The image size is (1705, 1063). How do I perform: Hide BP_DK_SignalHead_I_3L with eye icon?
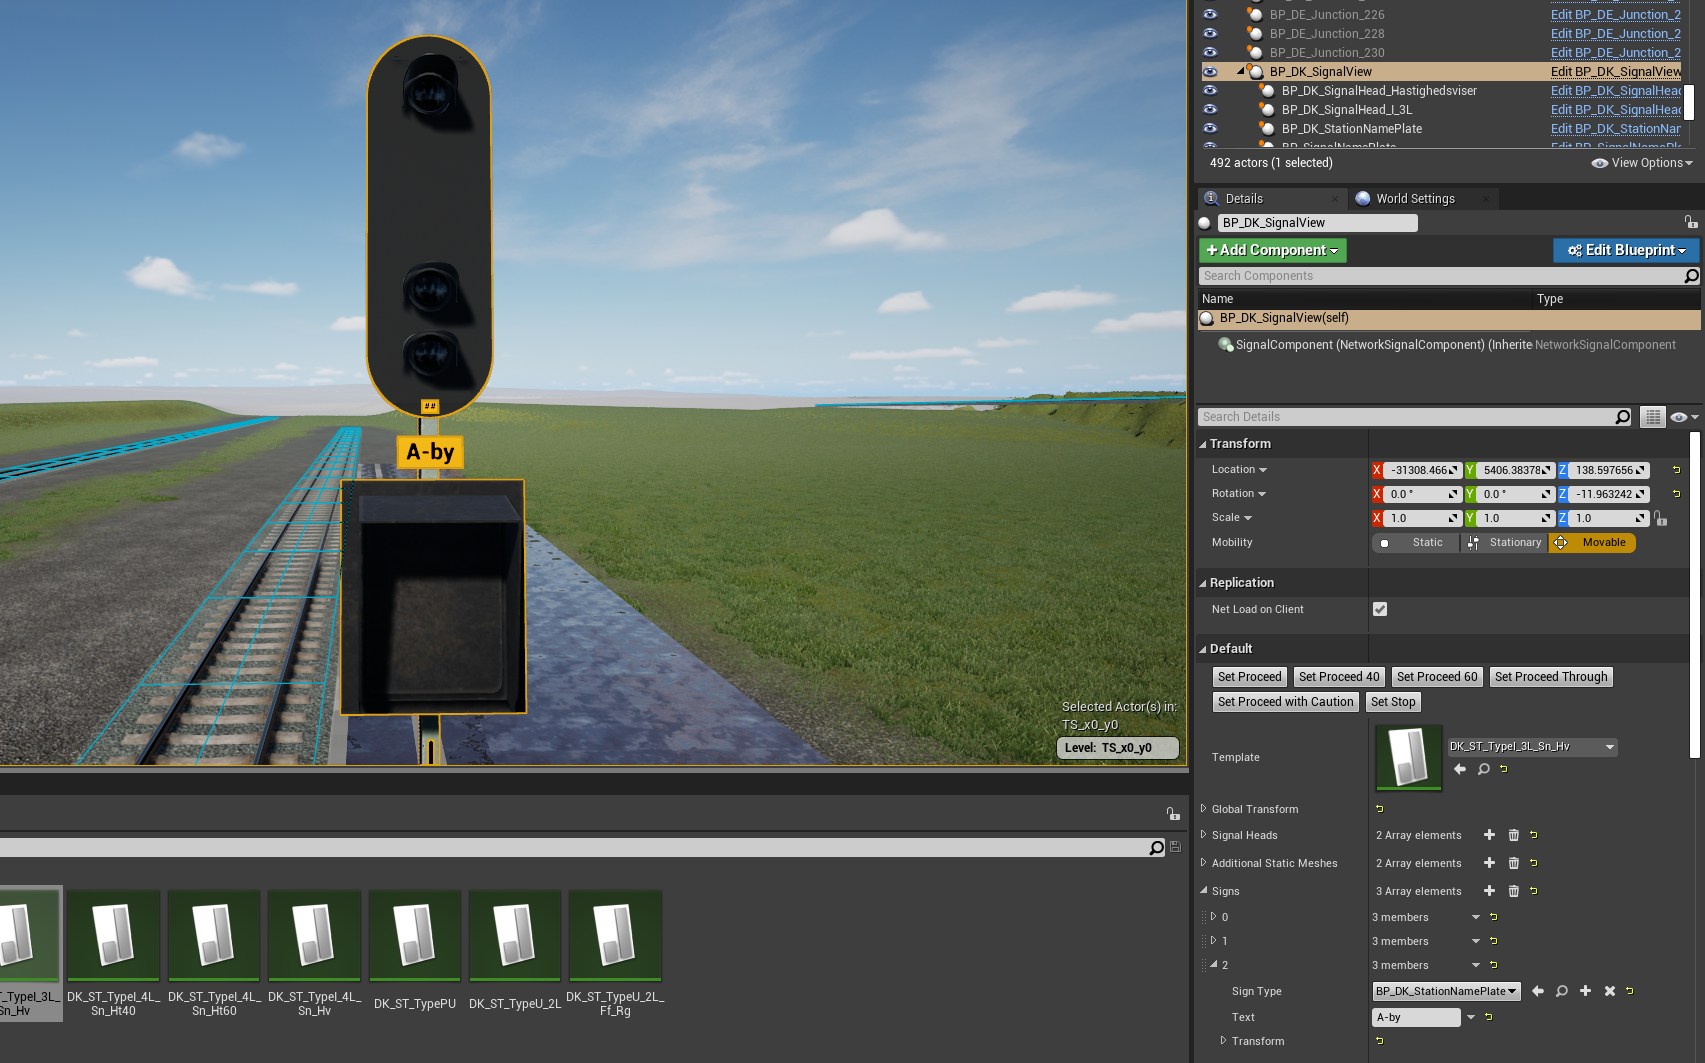1210,110
